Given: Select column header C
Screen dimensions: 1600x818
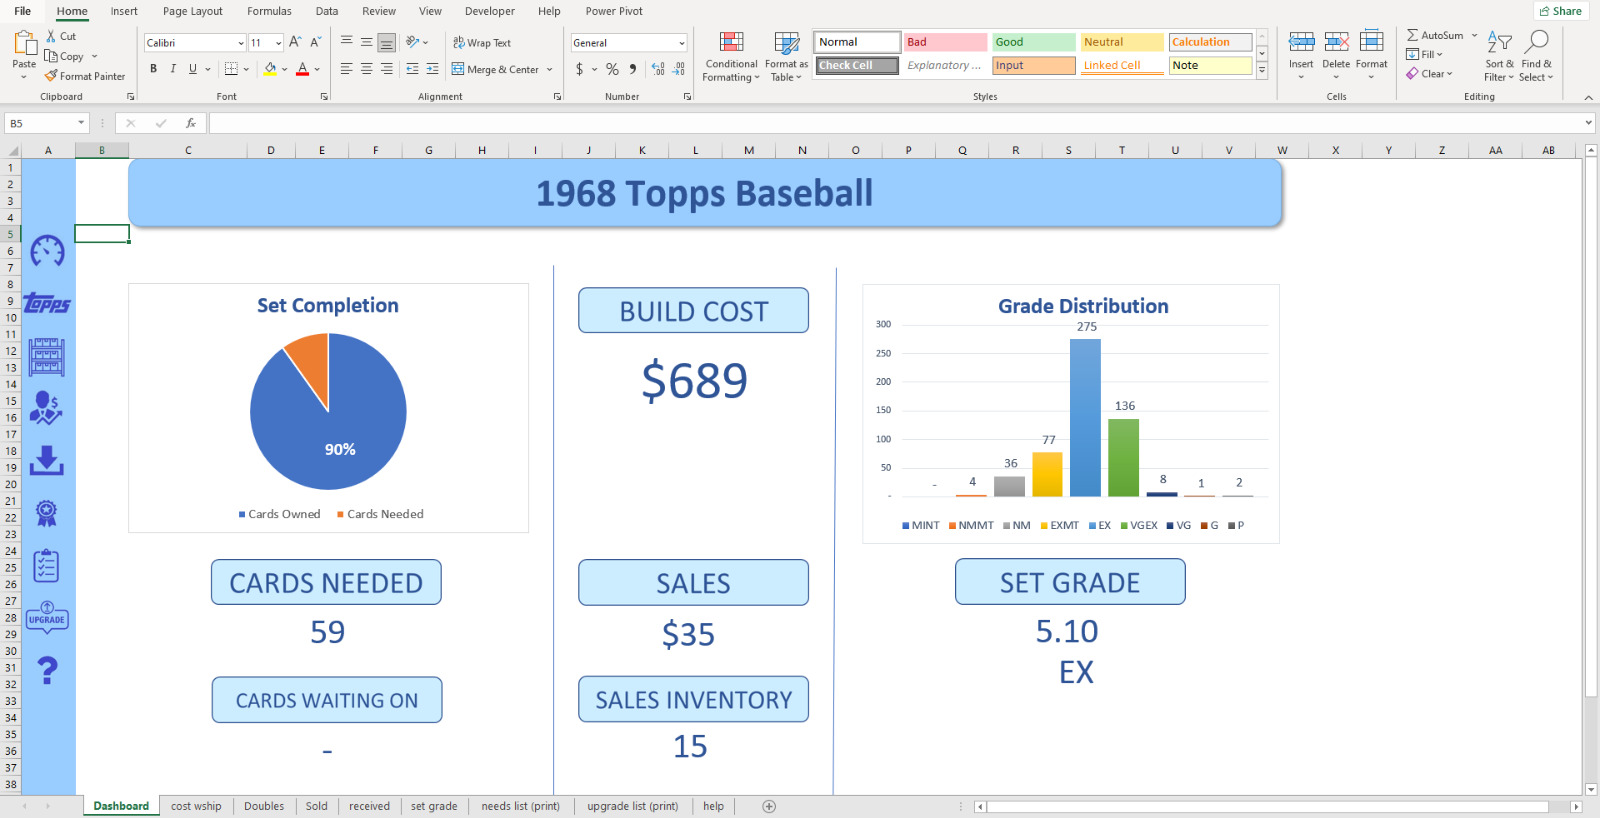Looking at the screenshot, I should click(x=188, y=150).
